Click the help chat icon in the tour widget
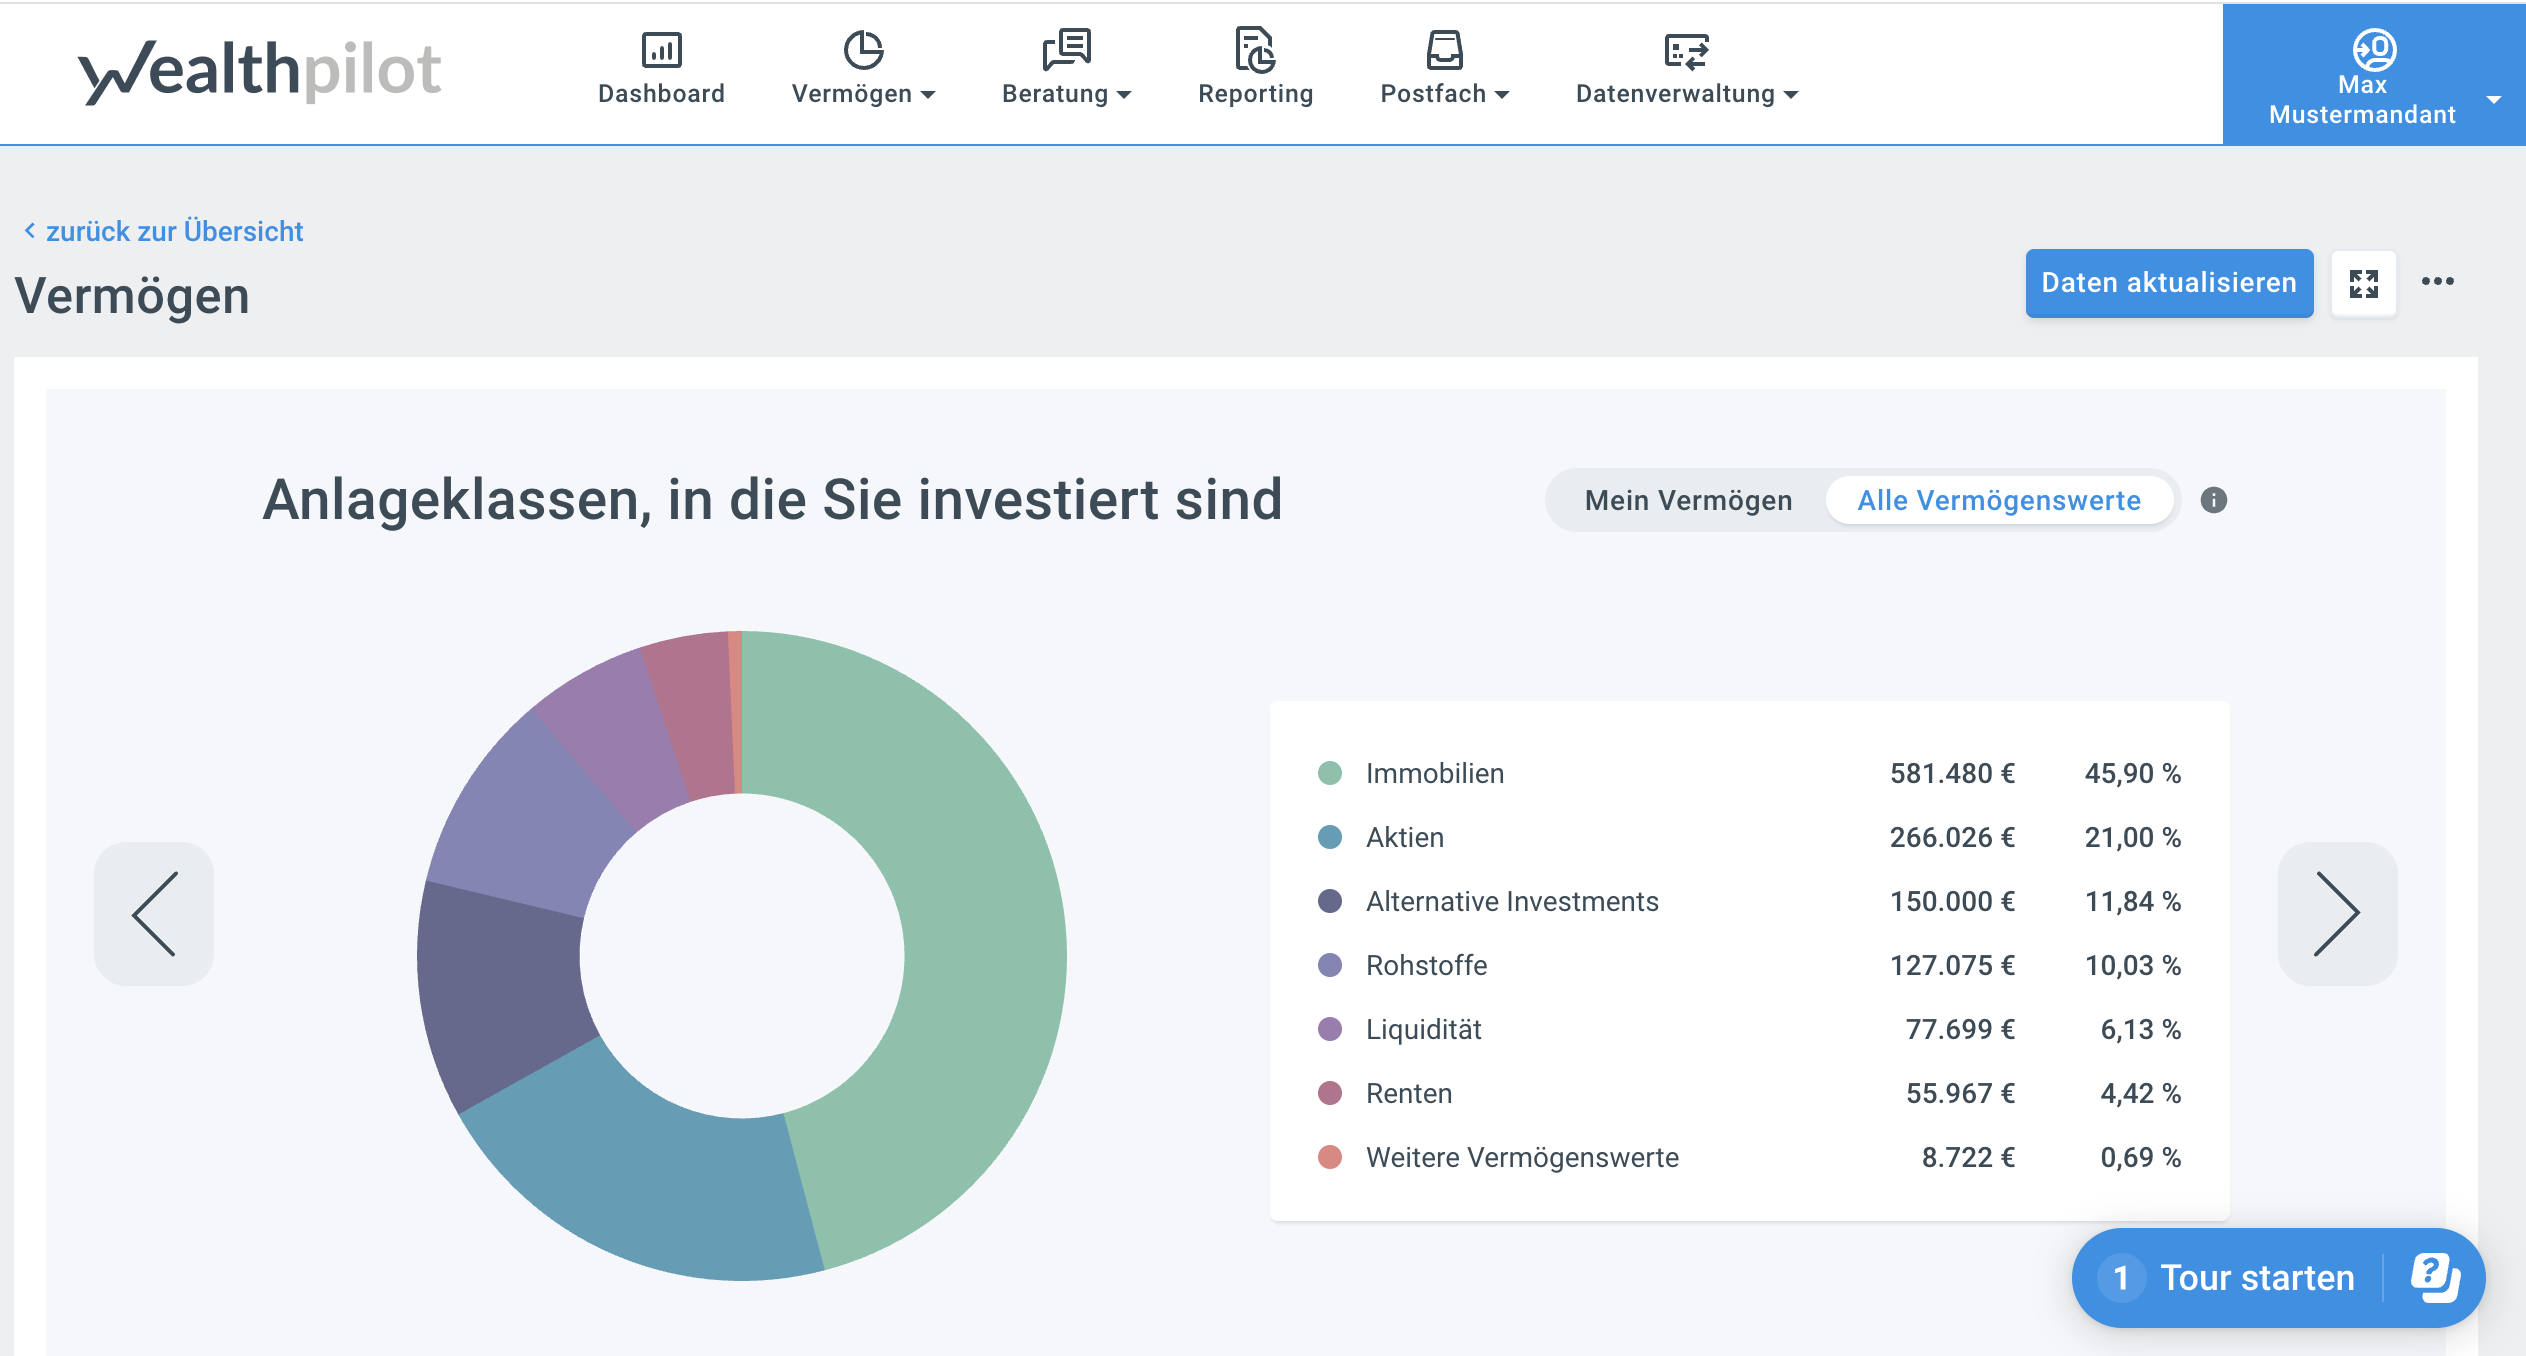The width and height of the screenshot is (2526, 1356). 2434,1277
